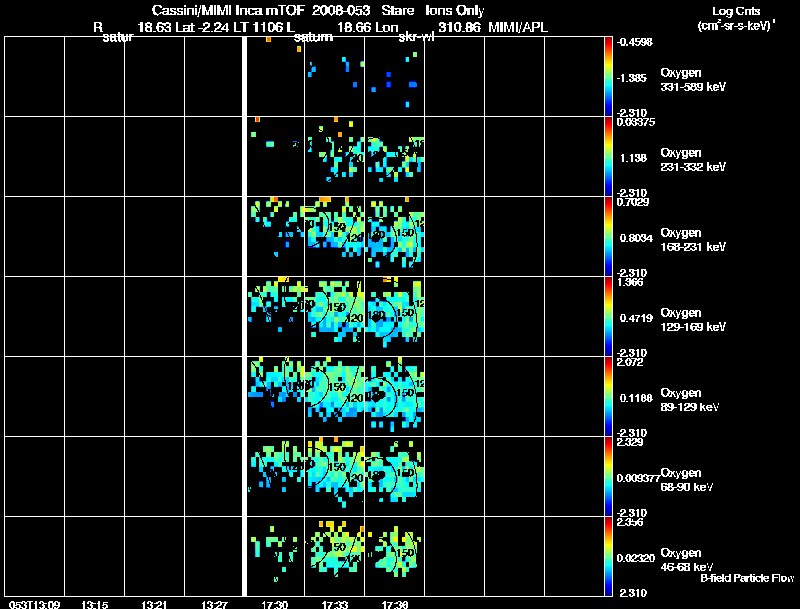
Task: Click the colorbar beside Oxygen 331-589 keV
Action: (608, 76)
